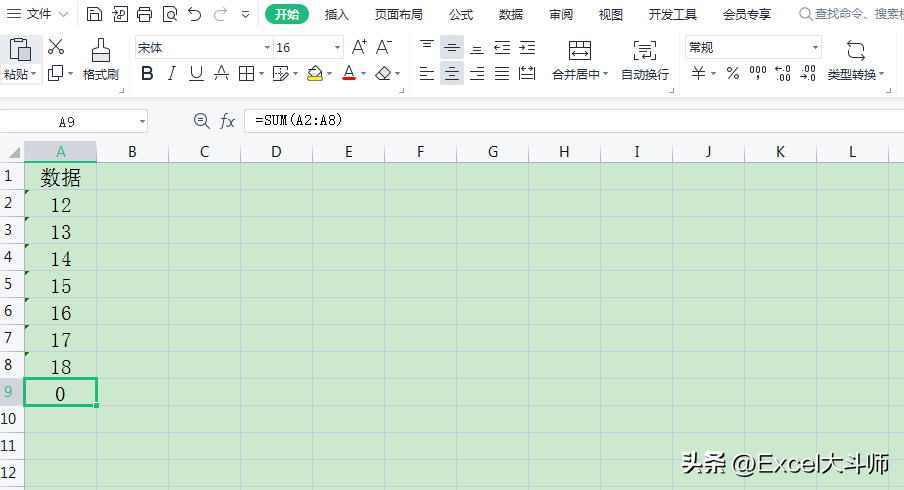Screen dimensions: 904x490
Task: Click the Save icon in quick access bar
Action: tap(94, 14)
